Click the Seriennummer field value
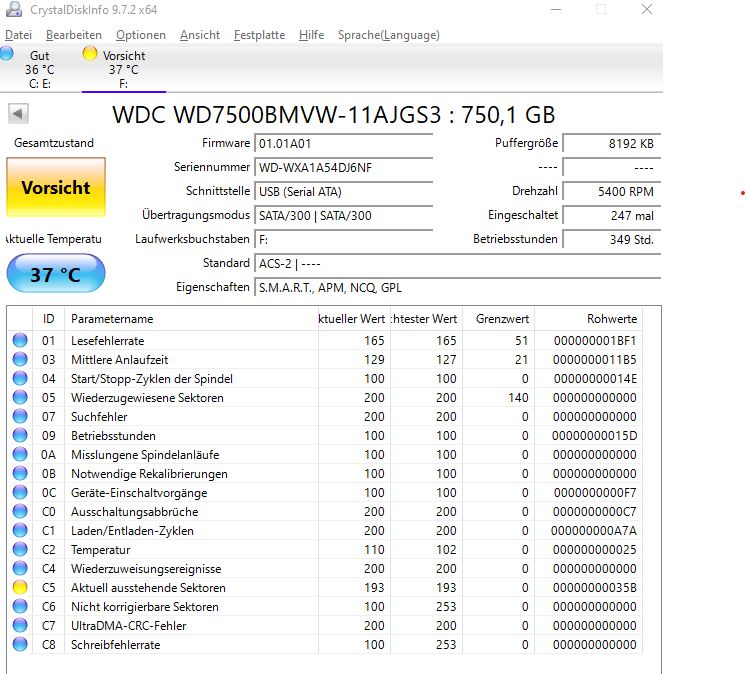 [344, 167]
